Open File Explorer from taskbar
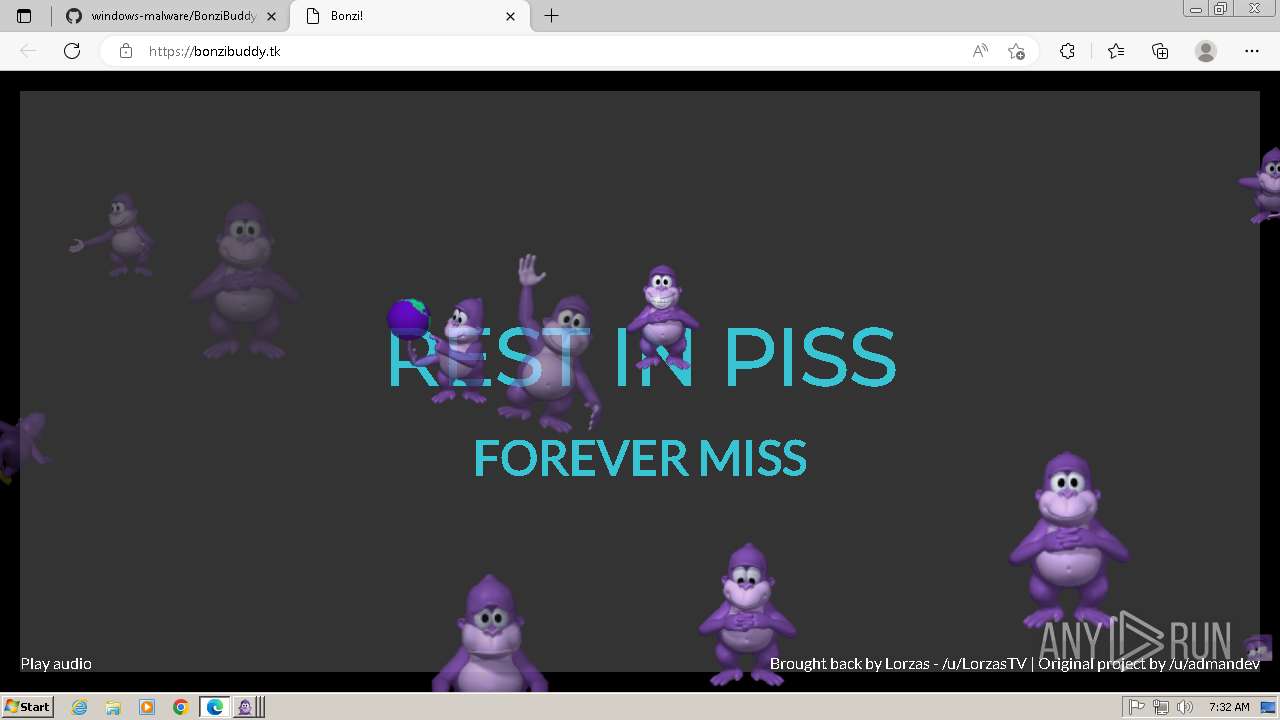Viewport: 1280px width, 720px height. pos(113,707)
